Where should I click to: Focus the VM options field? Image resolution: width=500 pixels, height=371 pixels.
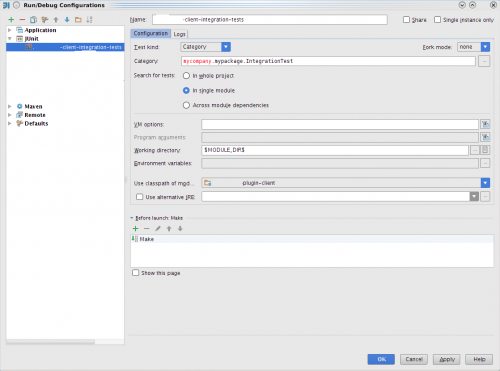click(340, 124)
